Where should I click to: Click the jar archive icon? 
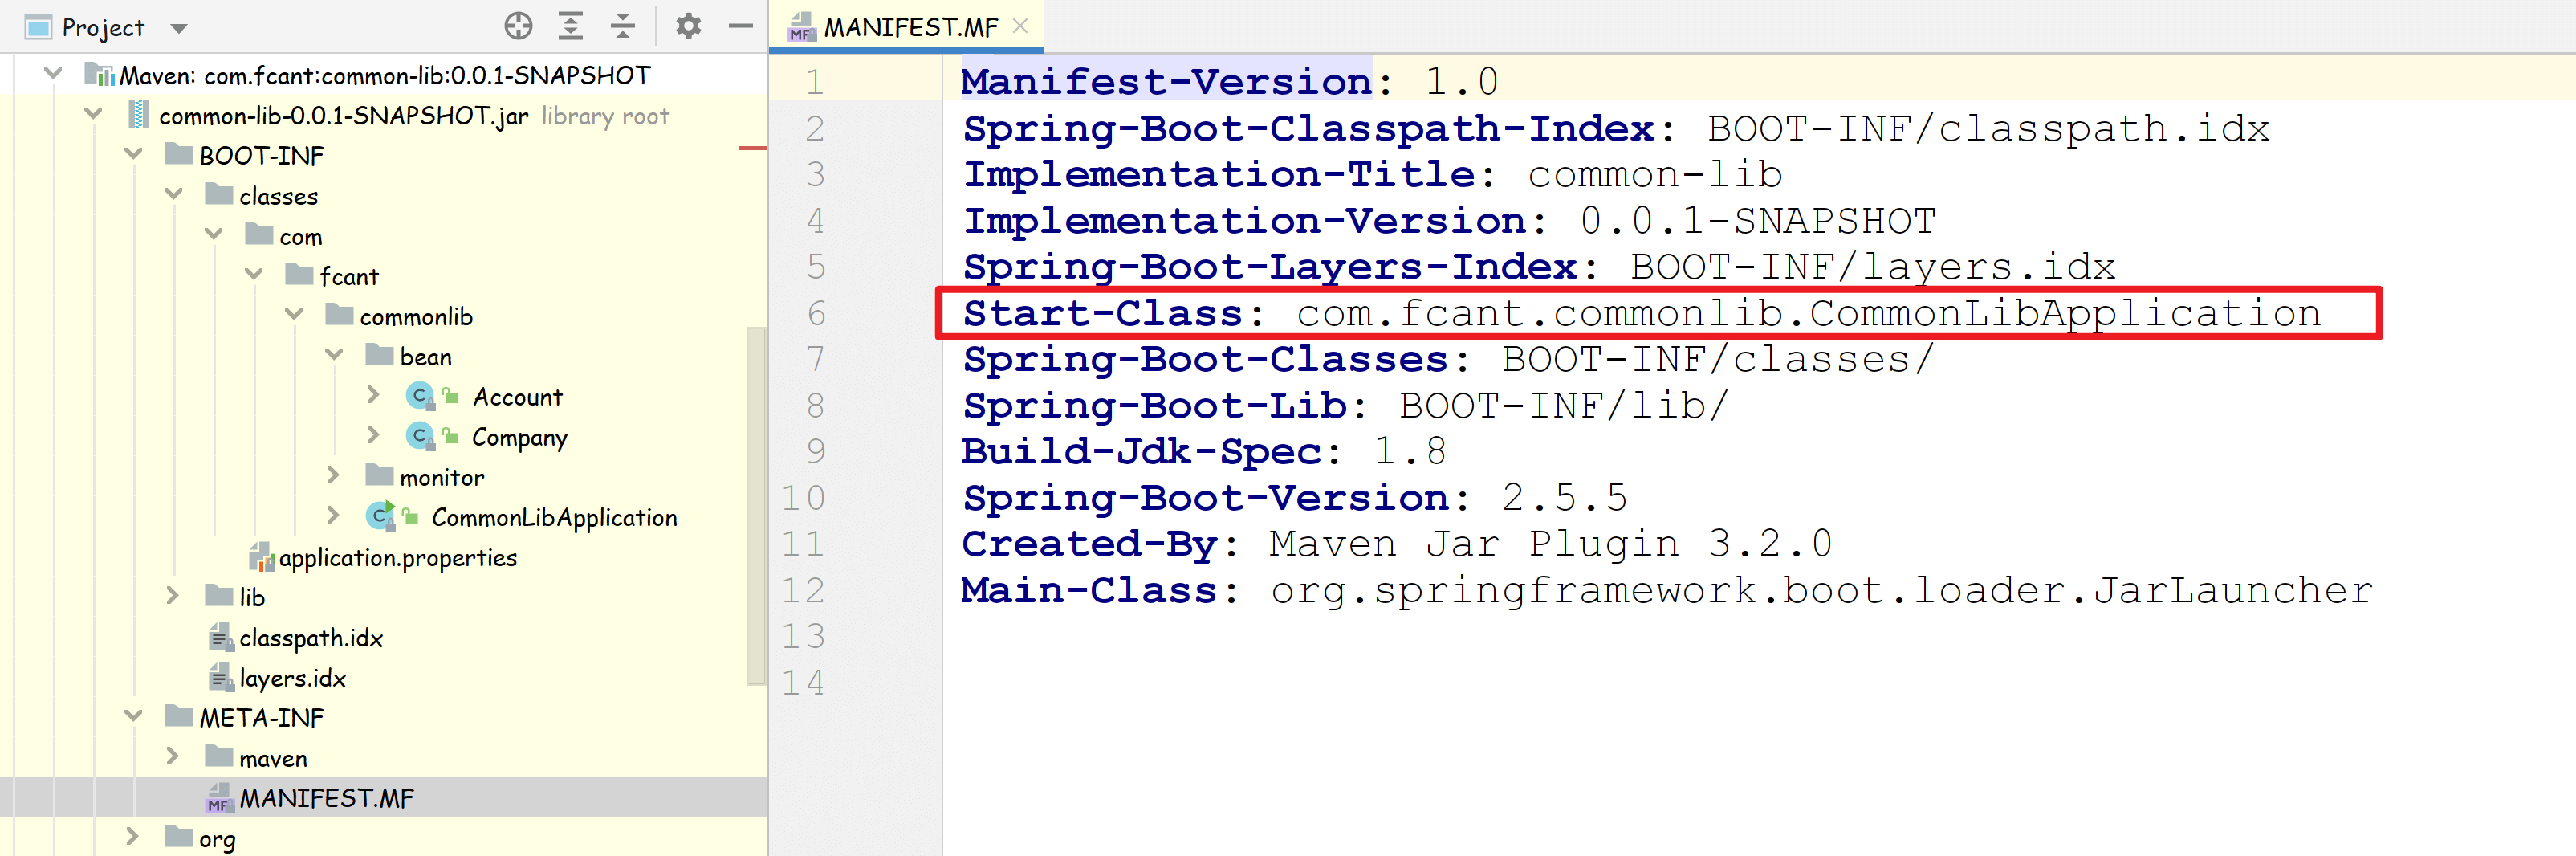(140, 115)
